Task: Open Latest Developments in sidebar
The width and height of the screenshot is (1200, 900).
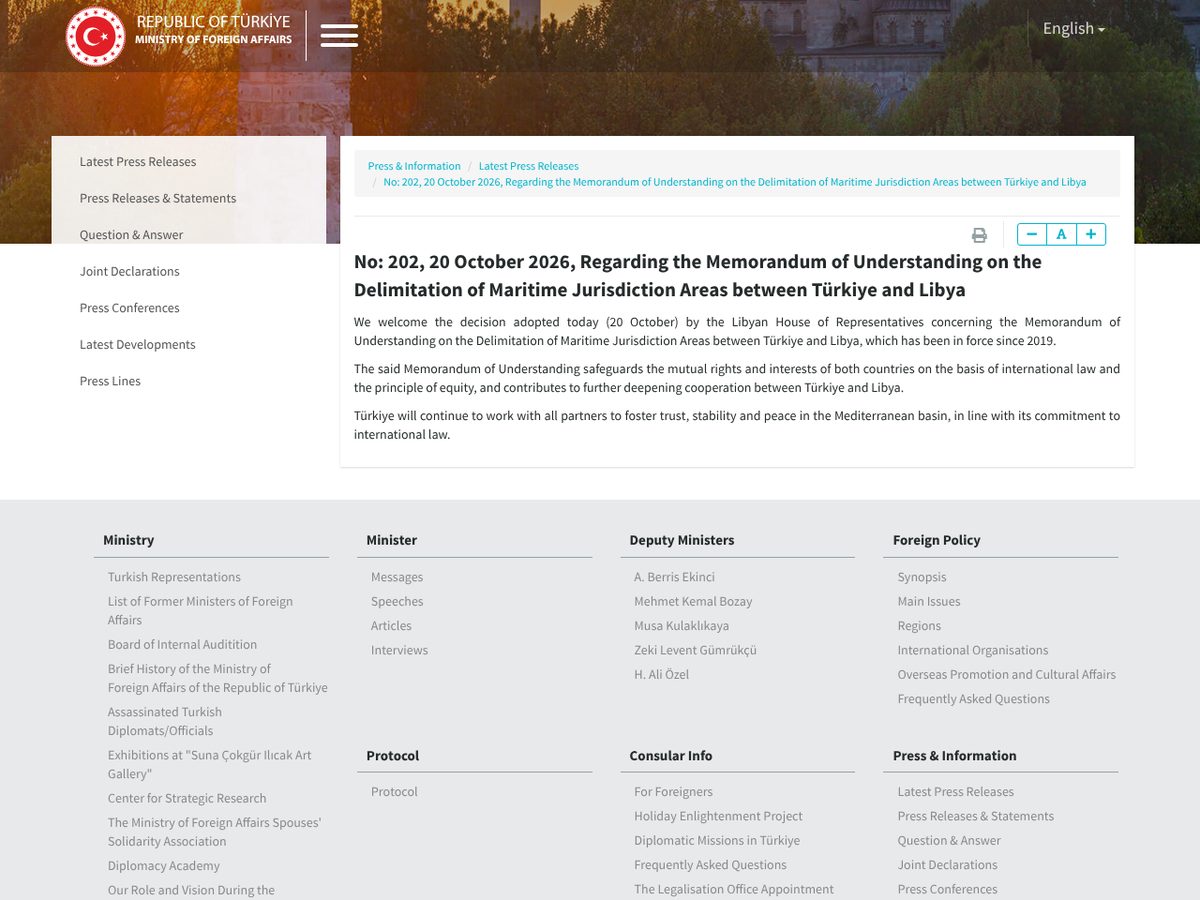Action: pos(138,344)
